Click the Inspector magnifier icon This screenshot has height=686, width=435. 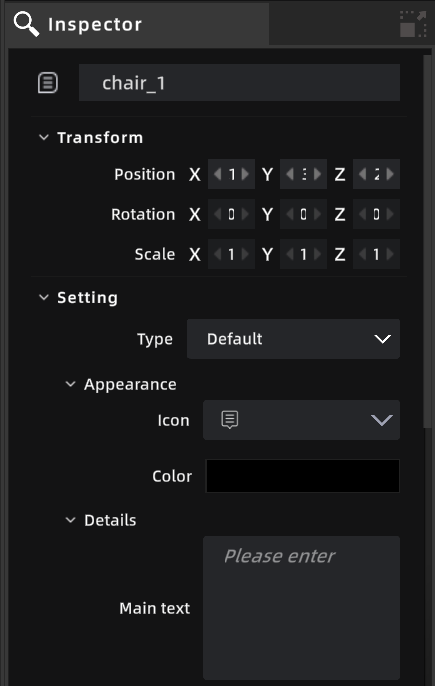pyautogui.click(x=26, y=24)
